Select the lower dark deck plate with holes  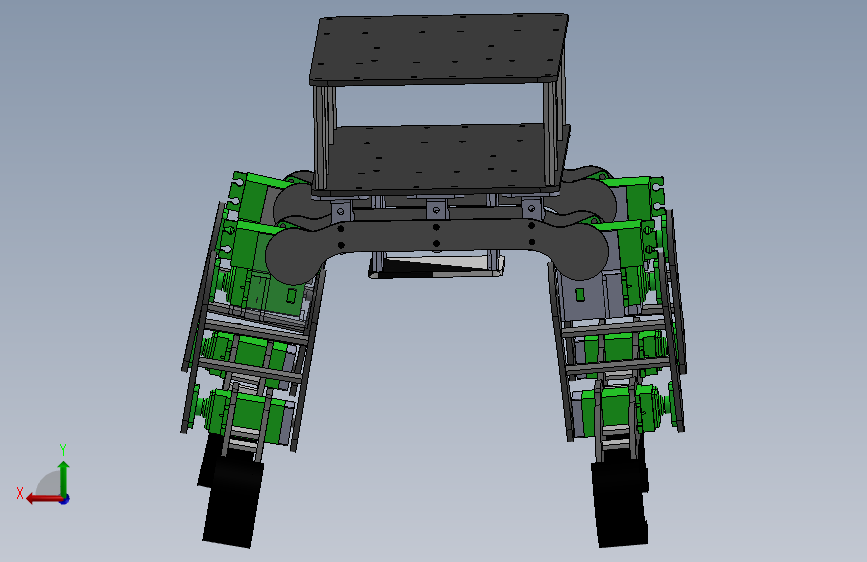(x=442, y=158)
